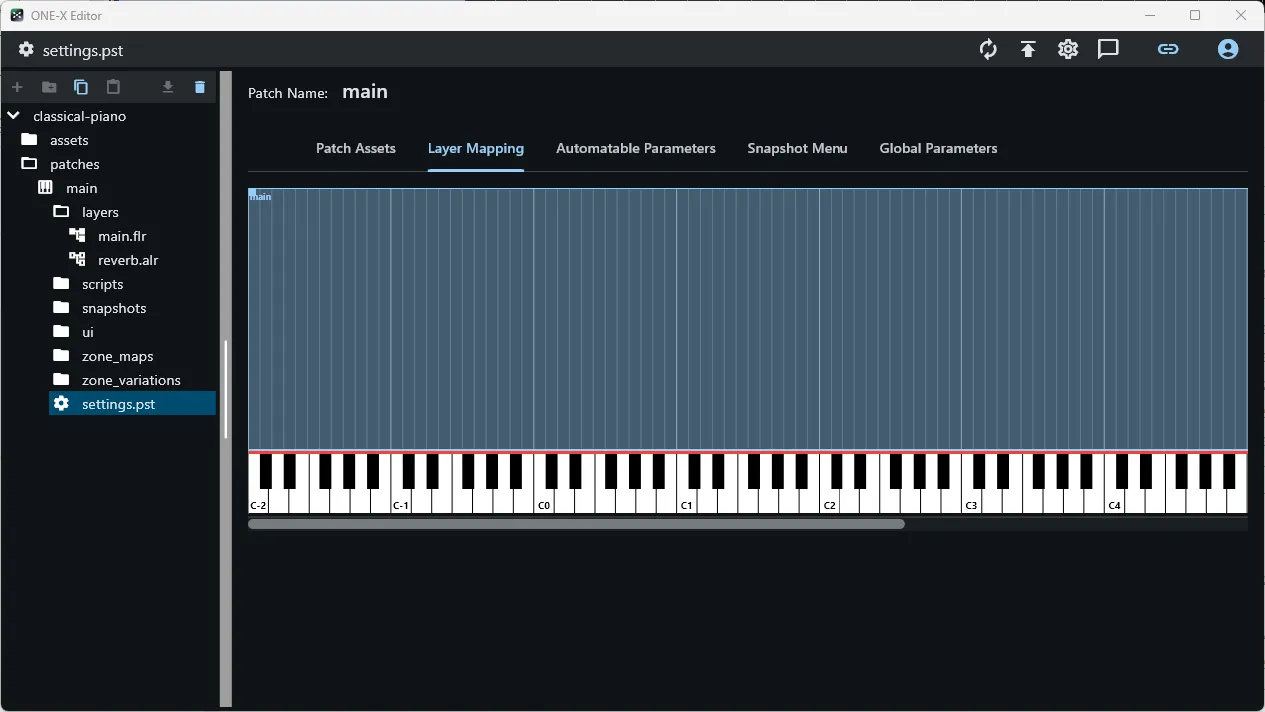The width and height of the screenshot is (1265, 712).
Task: Open the Global Parameters tab
Action: [x=938, y=148]
